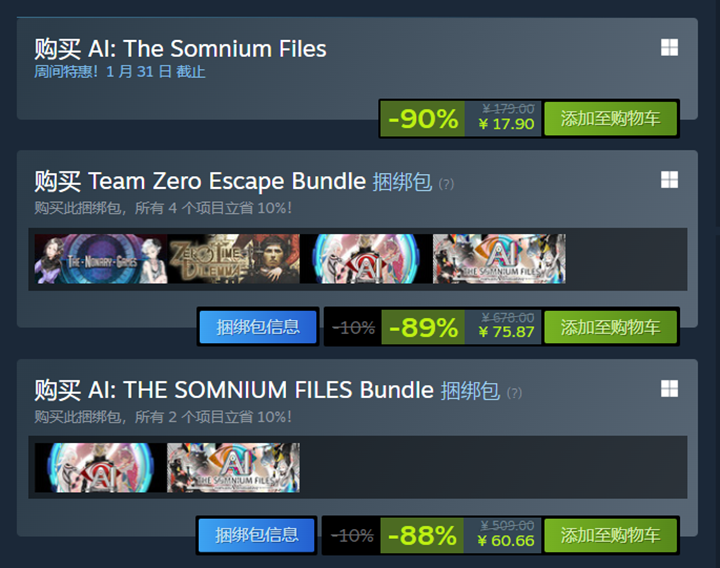Open 捆绑包信息 for Team Zero Escape Bundle
720x568 pixels.
[258, 327]
